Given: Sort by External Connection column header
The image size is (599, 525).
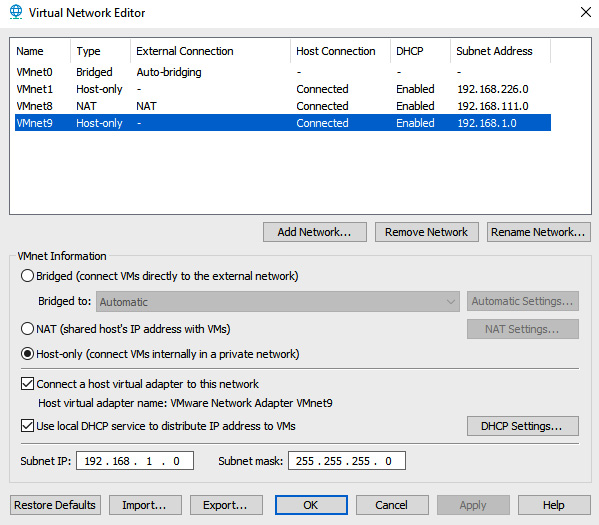Looking at the screenshot, I should [x=210, y=51].
